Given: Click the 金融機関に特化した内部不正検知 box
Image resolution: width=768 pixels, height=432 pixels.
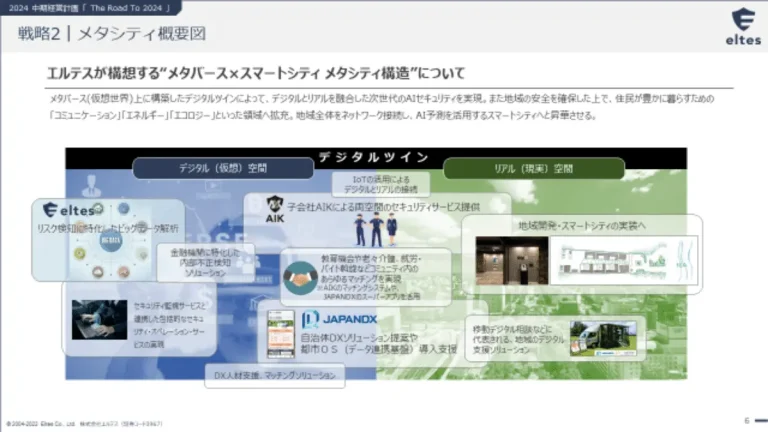Looking at the screenshot, I should 206,263.
